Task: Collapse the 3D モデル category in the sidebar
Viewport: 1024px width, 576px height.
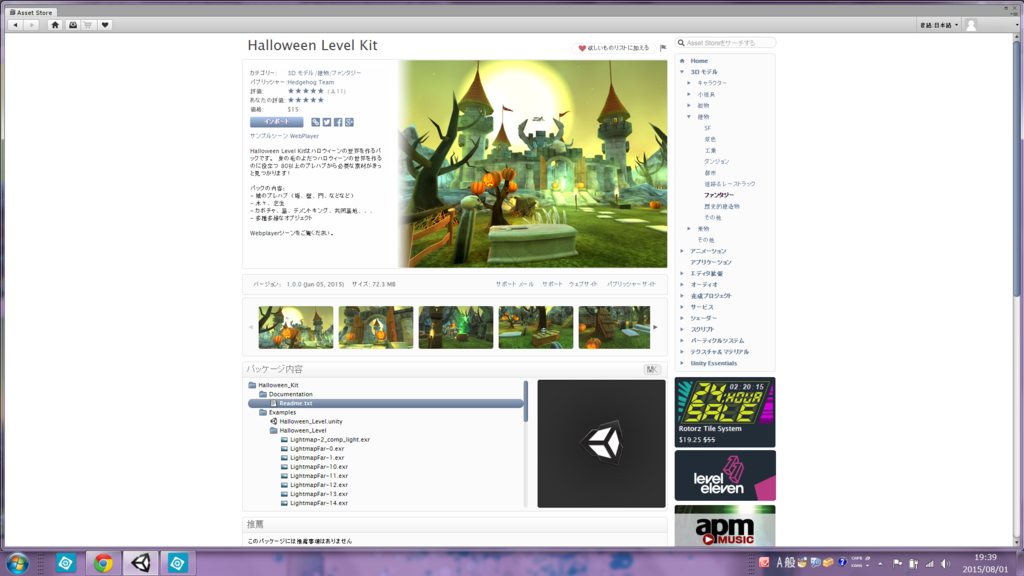Action: 682,72
